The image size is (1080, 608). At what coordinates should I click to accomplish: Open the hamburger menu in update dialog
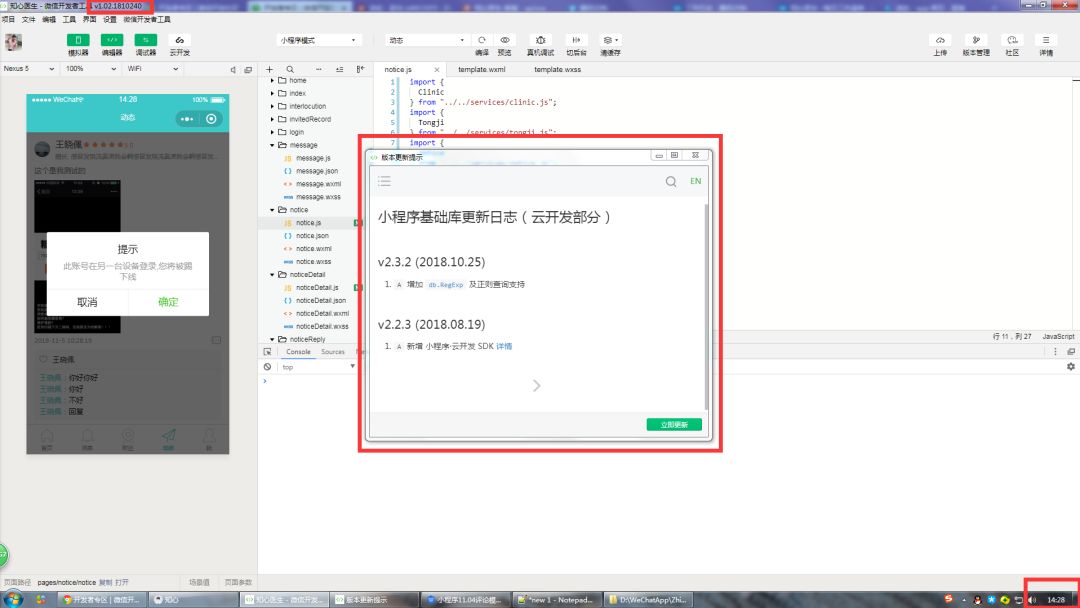pos(384,181)
